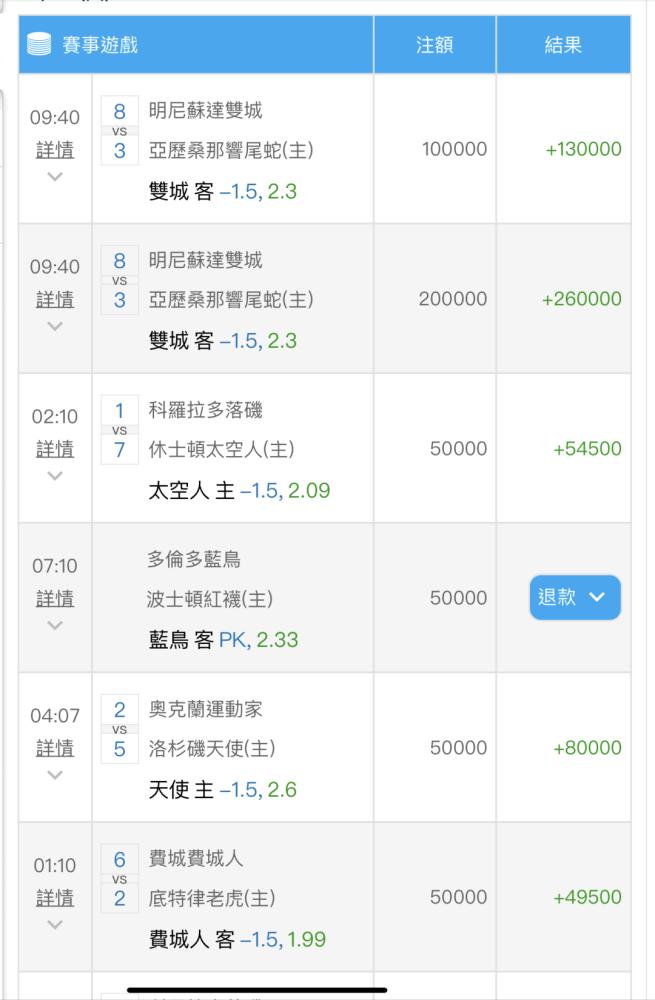This screenshot has height=1000, width=655.
Task: Expand chevron under second 09:40 row
Action: click(x=55, y=327)
